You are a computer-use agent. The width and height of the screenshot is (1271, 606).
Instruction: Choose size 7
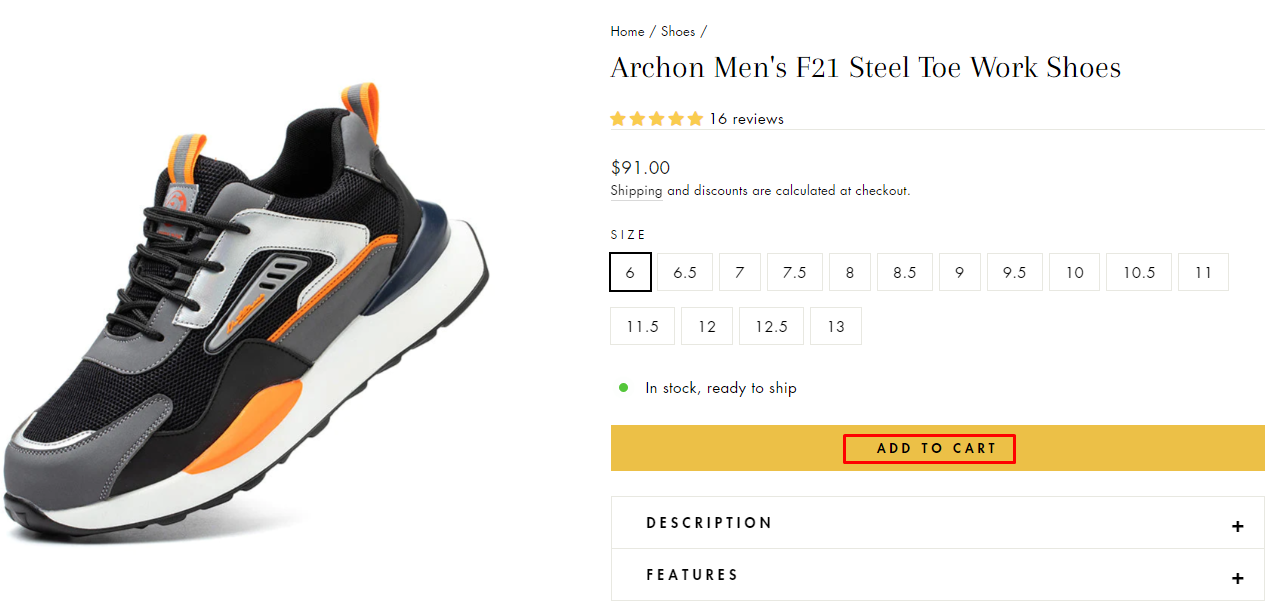(x=740, y=272)
